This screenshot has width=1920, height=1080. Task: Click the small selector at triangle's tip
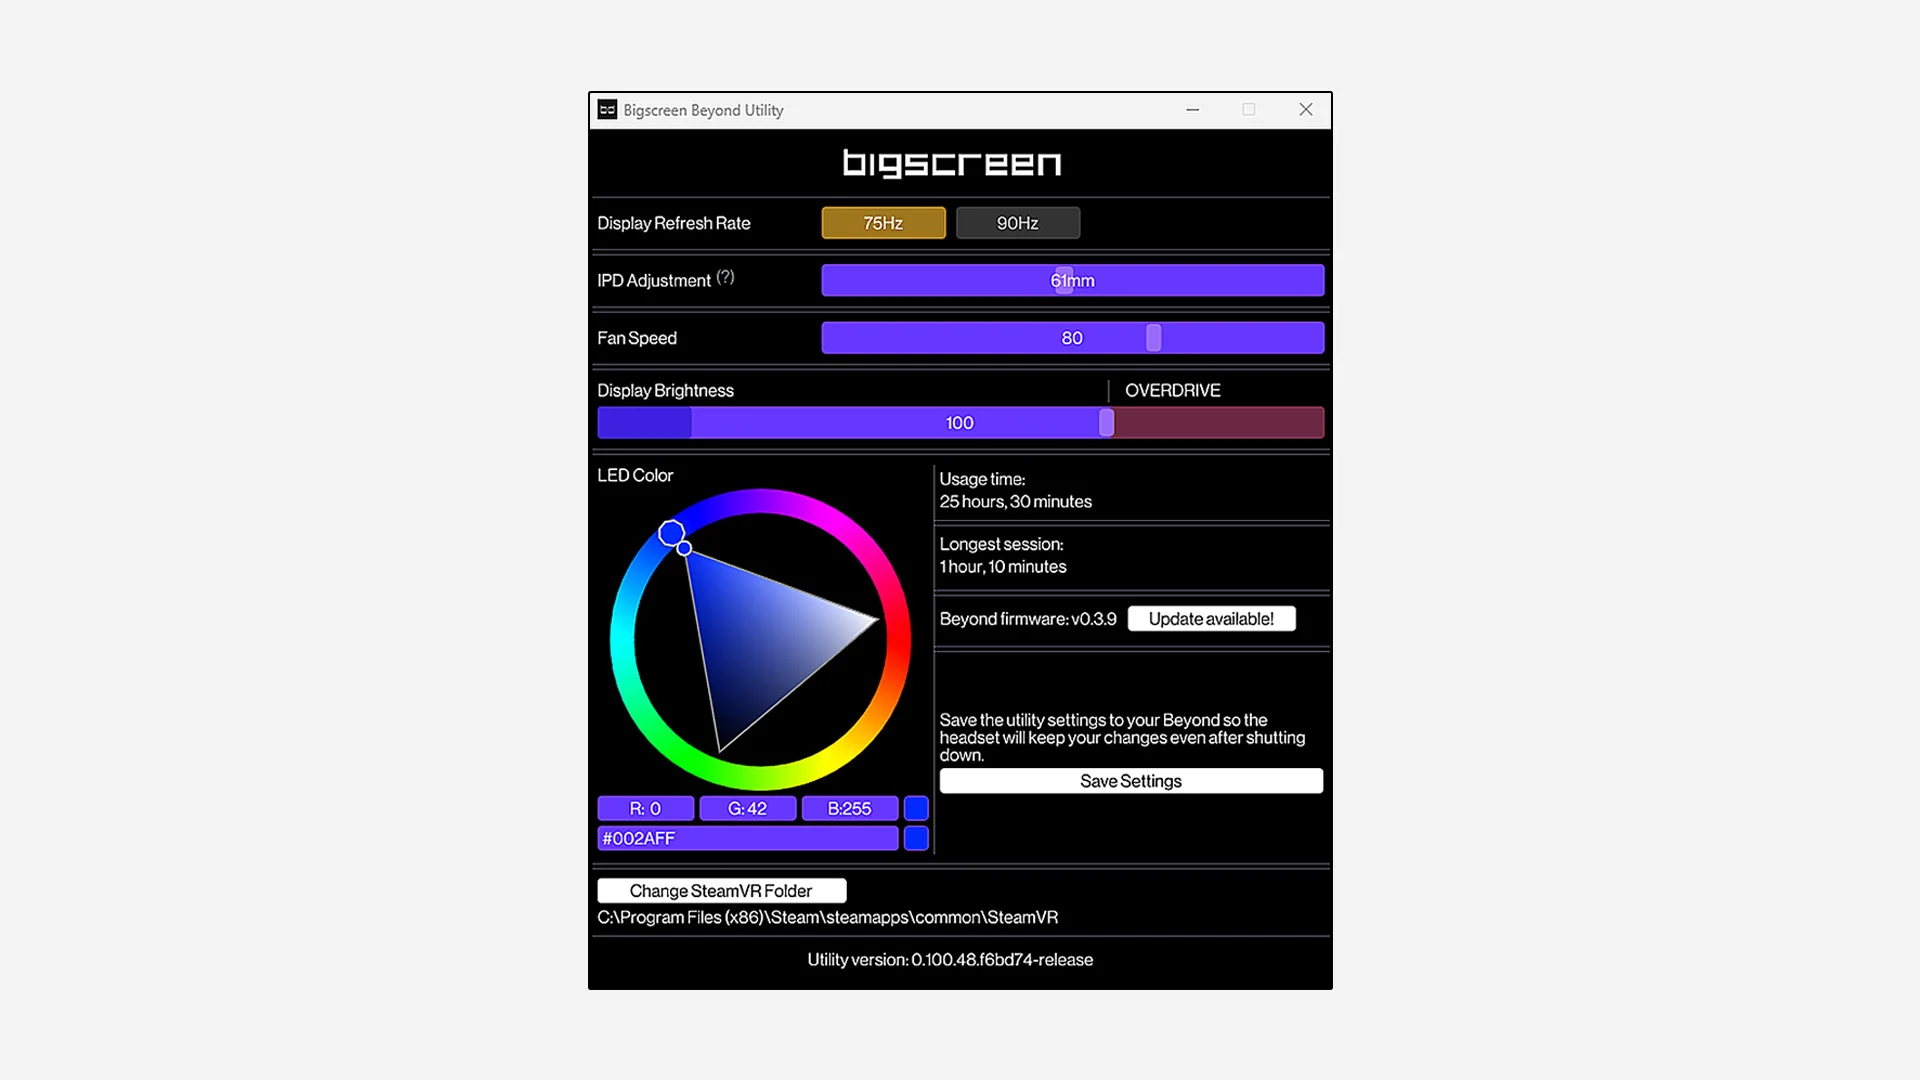684,548
